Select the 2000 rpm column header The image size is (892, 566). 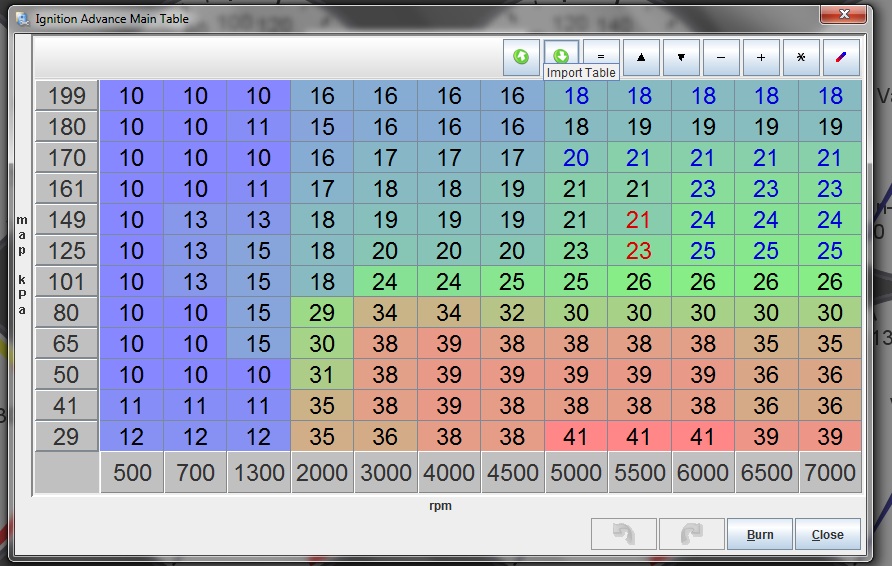coord(322,472)
